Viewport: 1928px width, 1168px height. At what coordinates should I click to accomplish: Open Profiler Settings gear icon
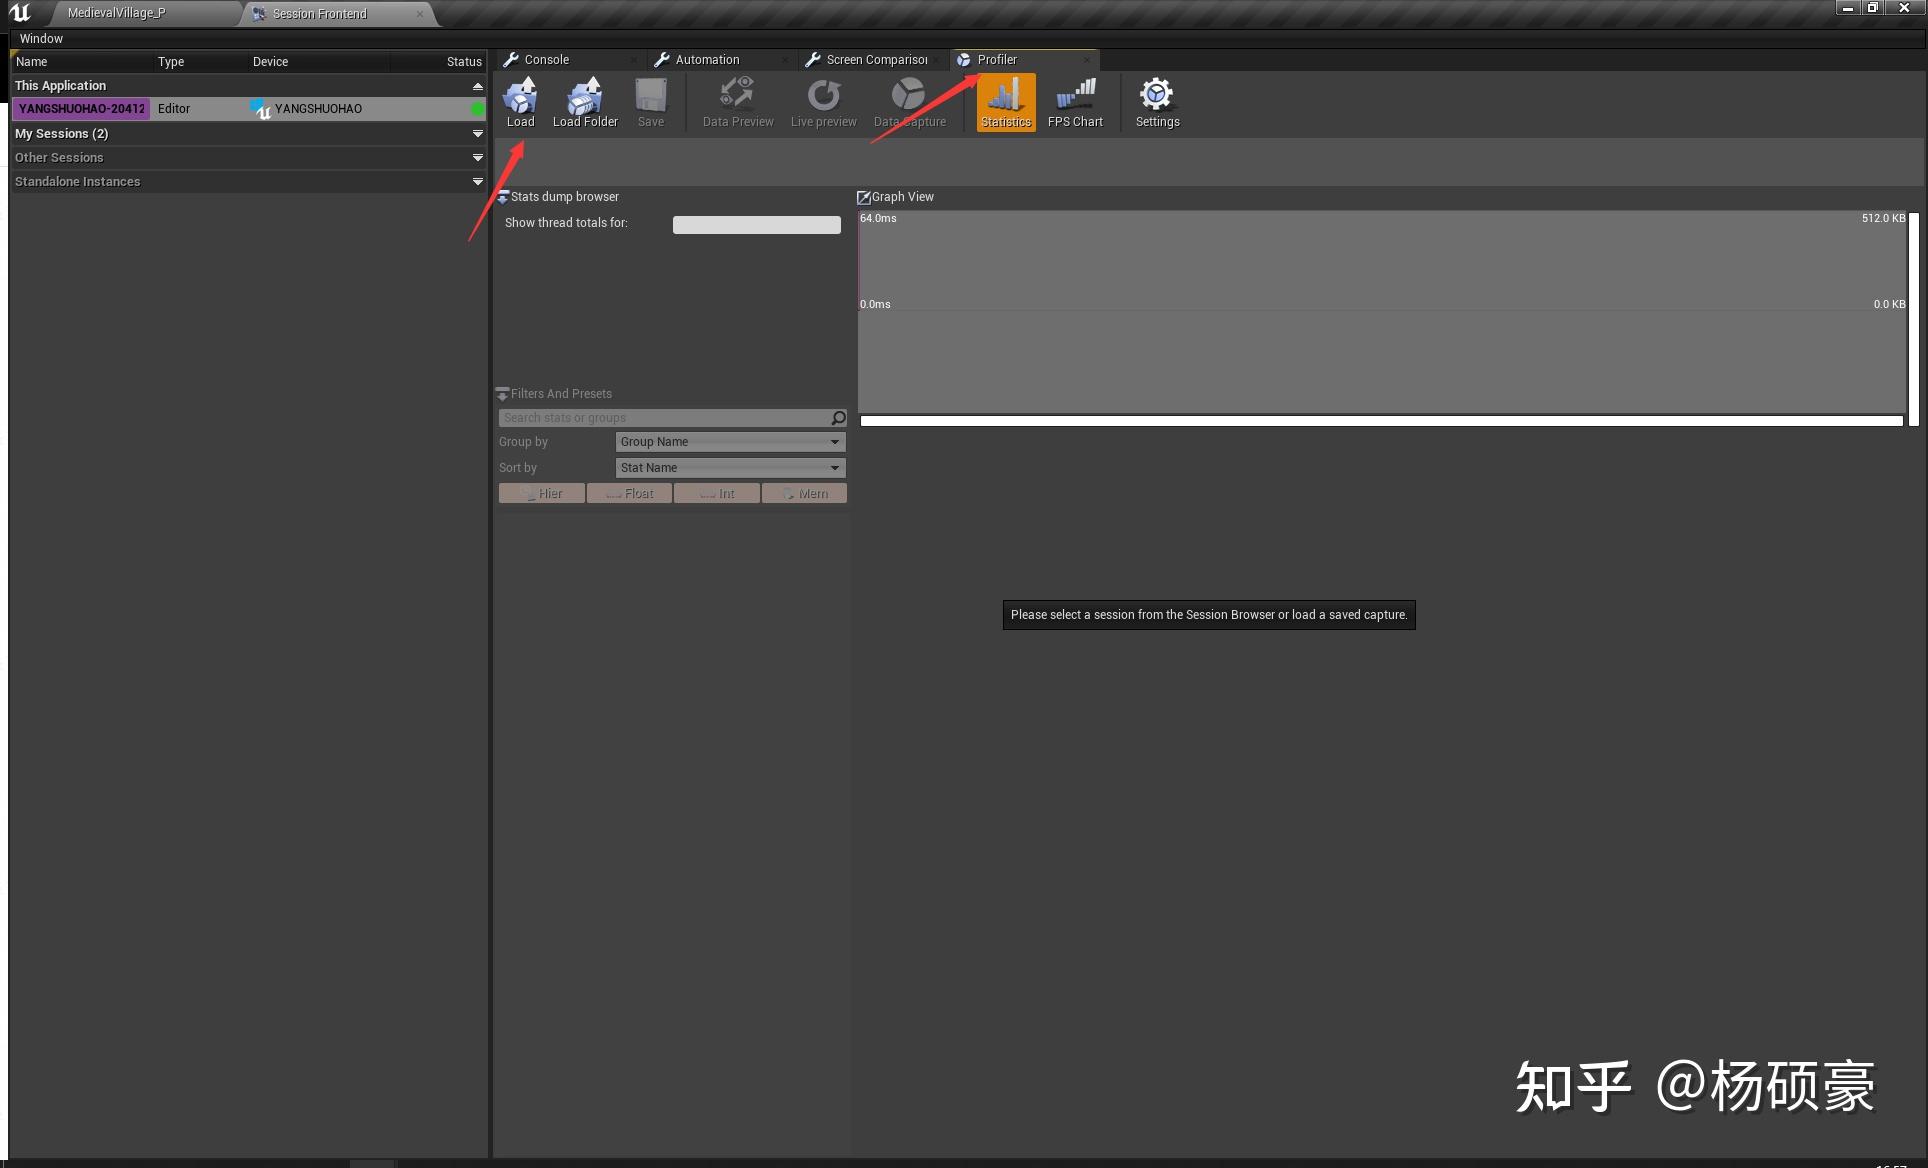point(1157,102)
